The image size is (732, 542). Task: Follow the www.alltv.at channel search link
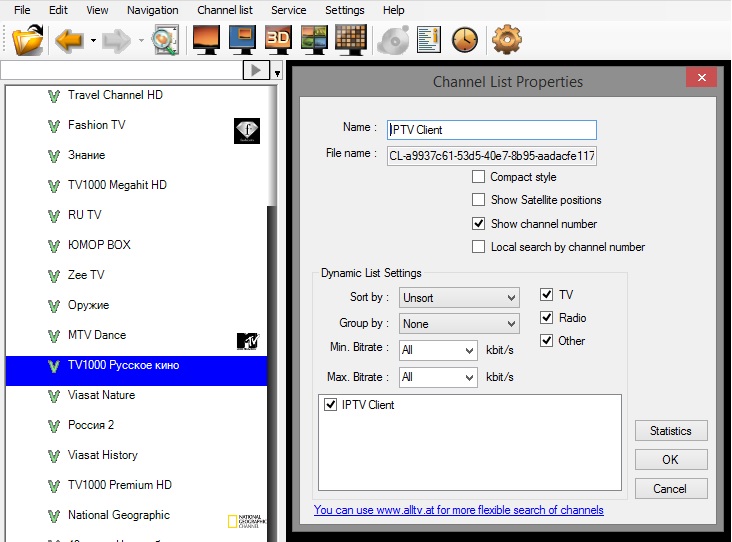tap(458, 510)
